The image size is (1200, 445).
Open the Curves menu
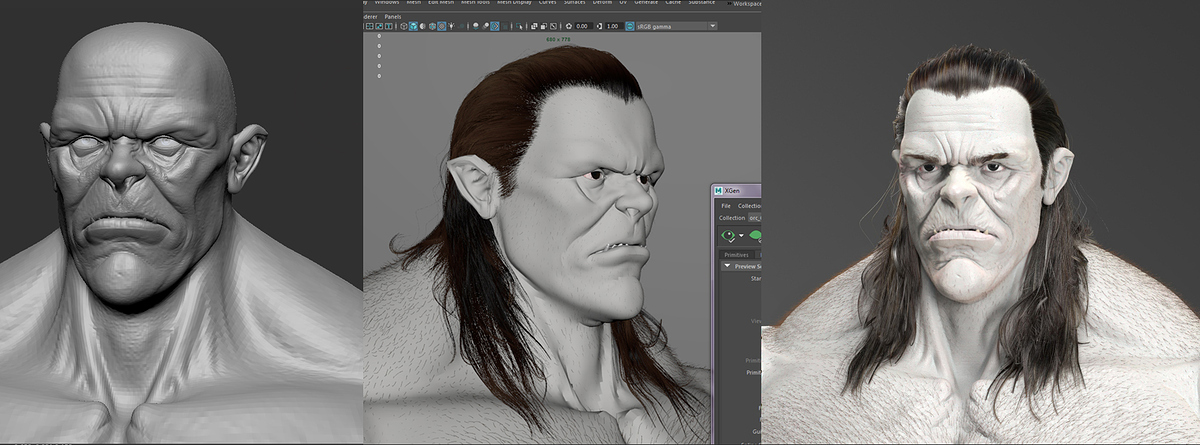[x=547, y=3]
